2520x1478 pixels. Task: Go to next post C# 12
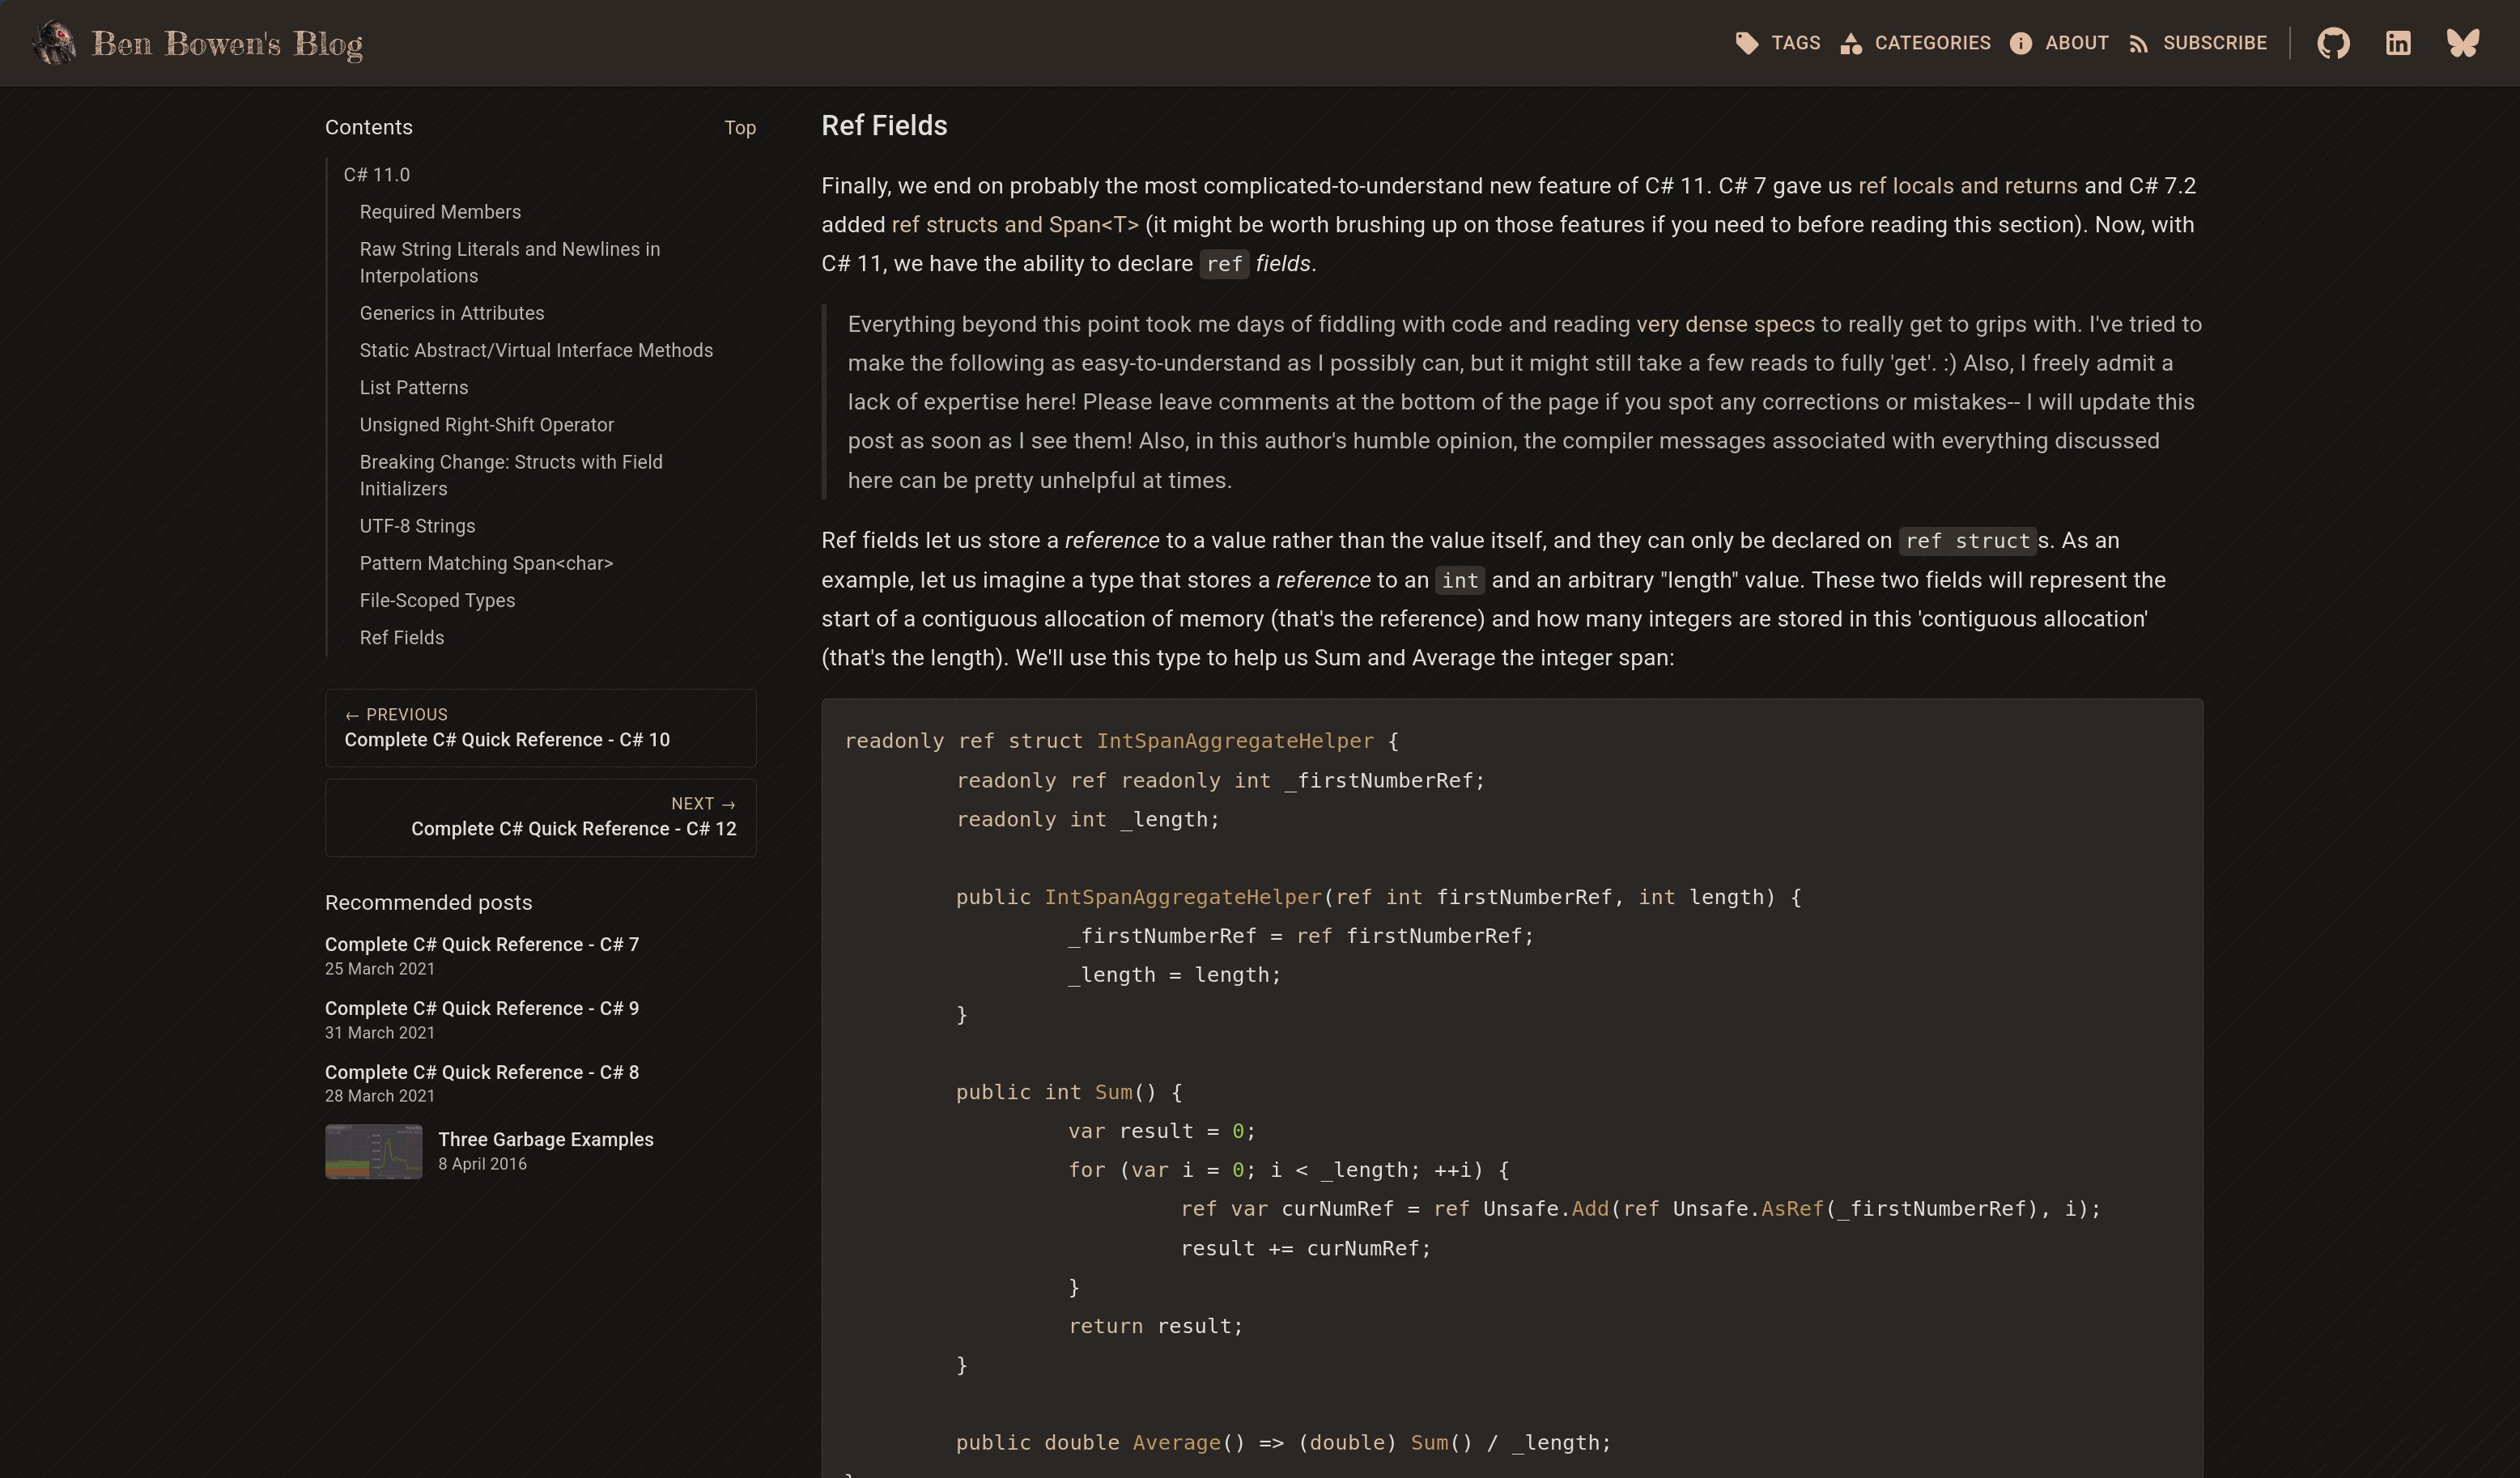(540, 818)
